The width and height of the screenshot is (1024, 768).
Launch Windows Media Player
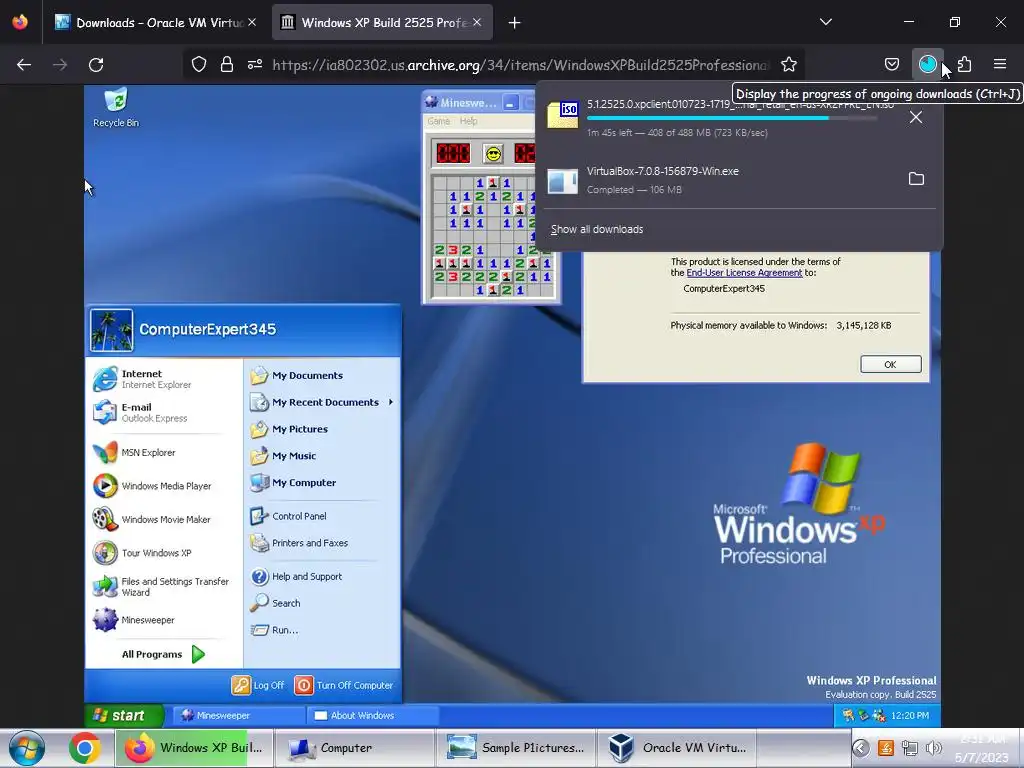[x=152, y=486]
